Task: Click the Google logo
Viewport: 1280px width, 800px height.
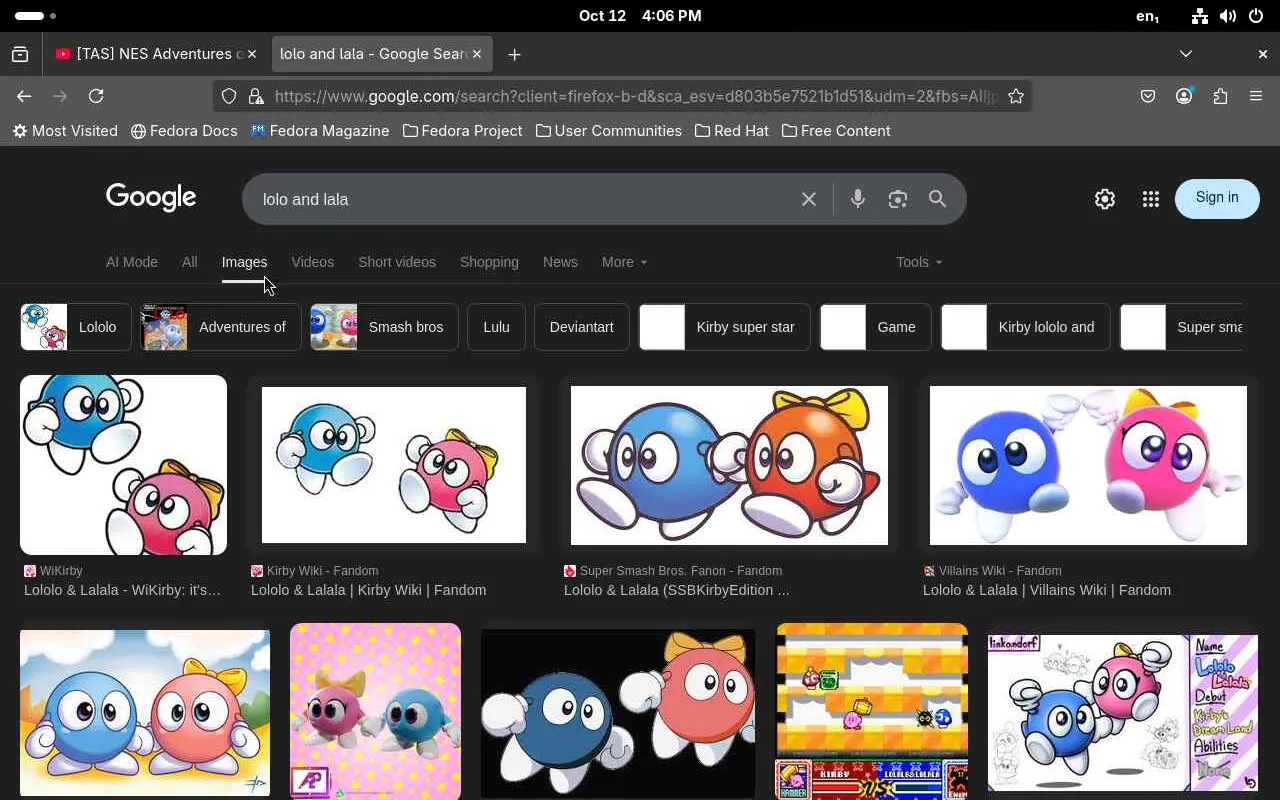Action: pyautogui.click(x=151, y=198)
